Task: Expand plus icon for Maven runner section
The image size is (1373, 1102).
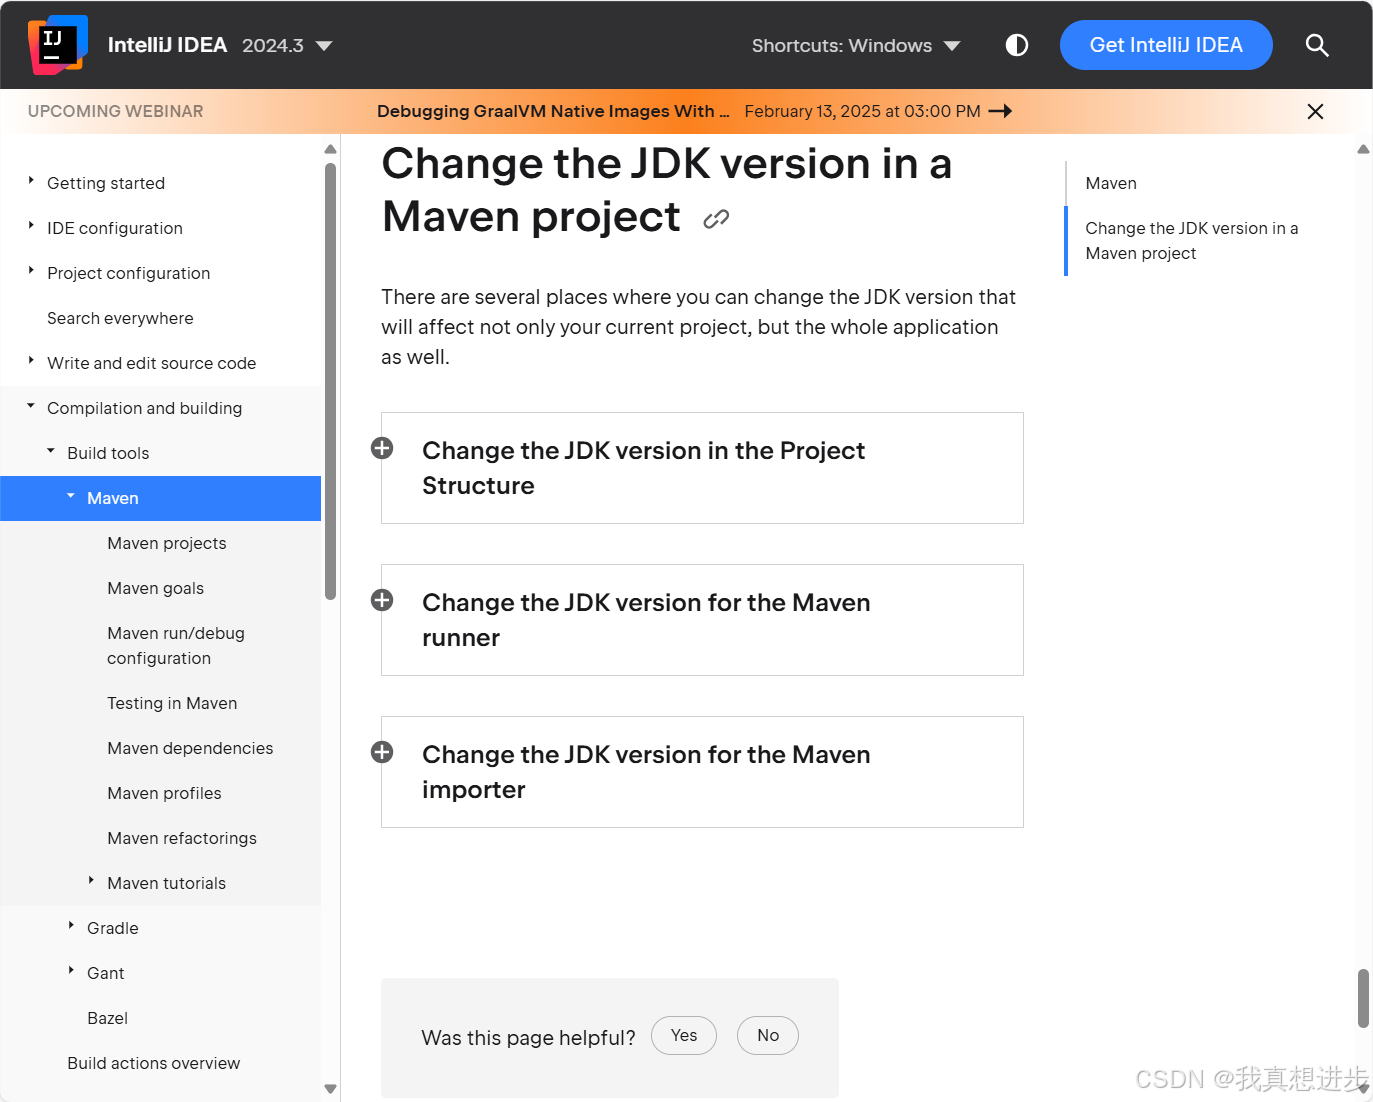Action: click(x=382, y=600)
